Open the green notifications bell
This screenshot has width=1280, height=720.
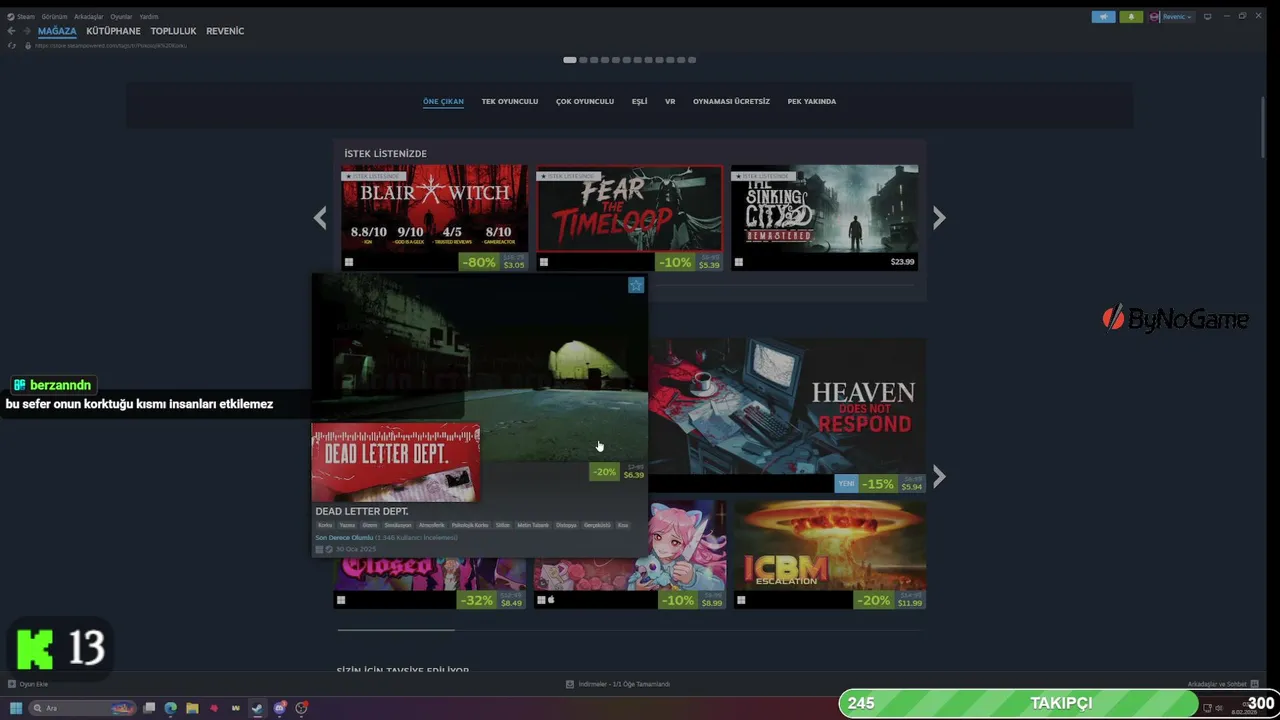pos(1132,17)
